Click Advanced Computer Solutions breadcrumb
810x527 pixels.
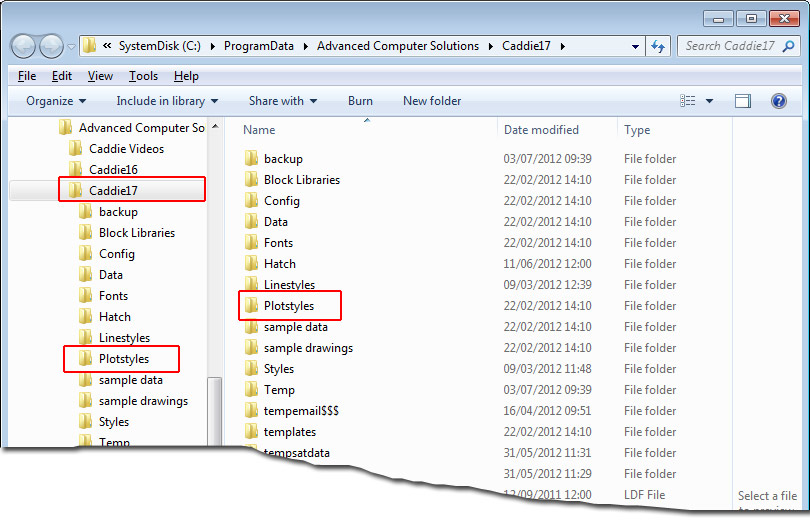[398, 46]
